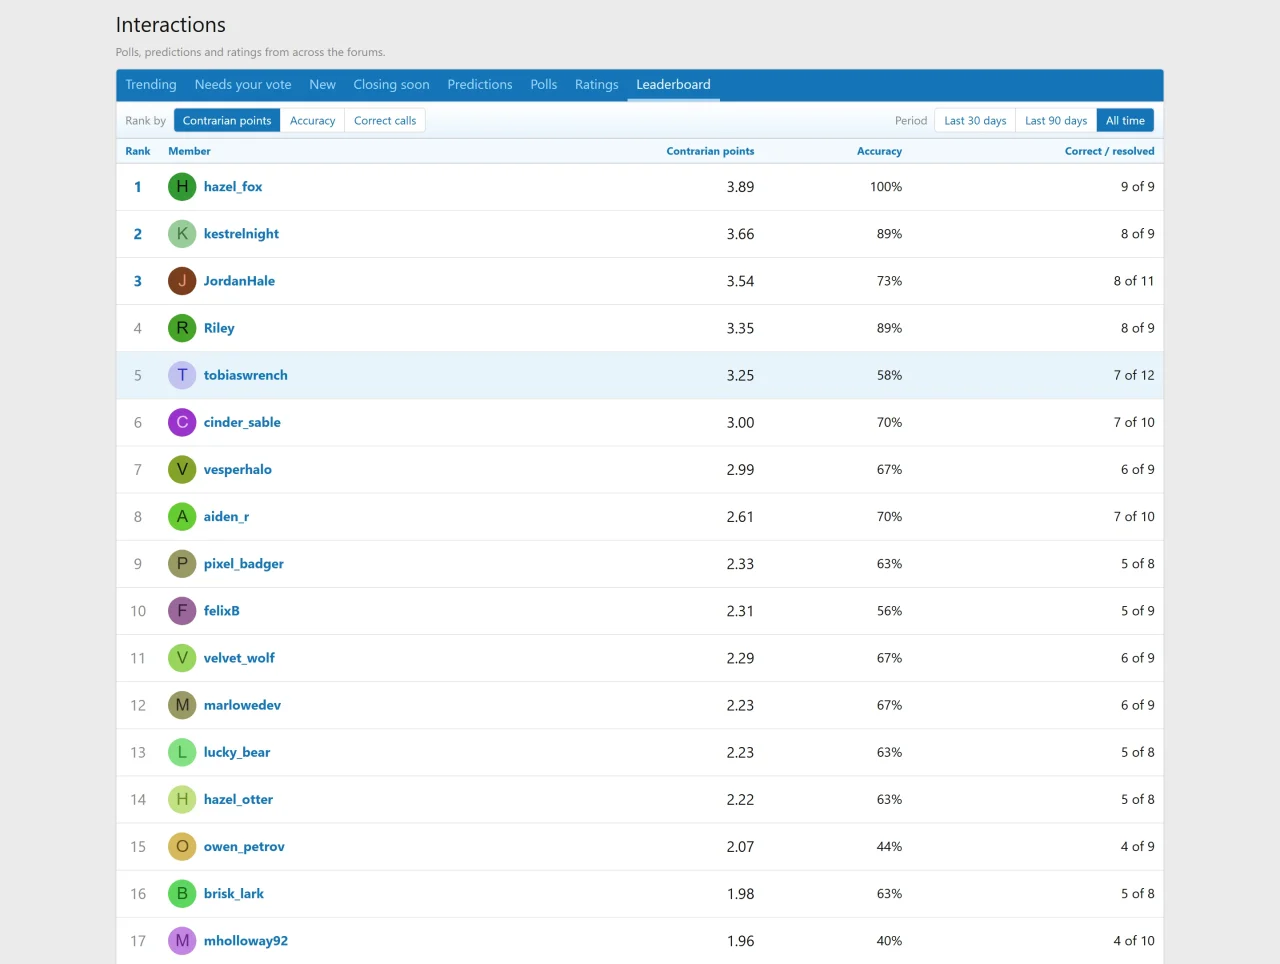Click the Contrarian points column header
This screenshot has width=1280, height=964.
point(710,151)
